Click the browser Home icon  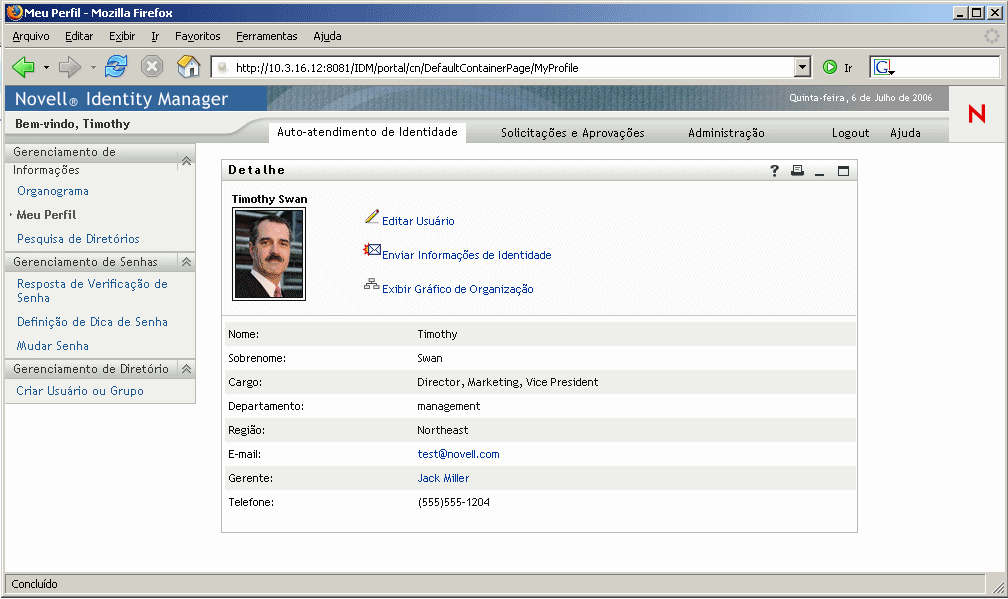188,67
